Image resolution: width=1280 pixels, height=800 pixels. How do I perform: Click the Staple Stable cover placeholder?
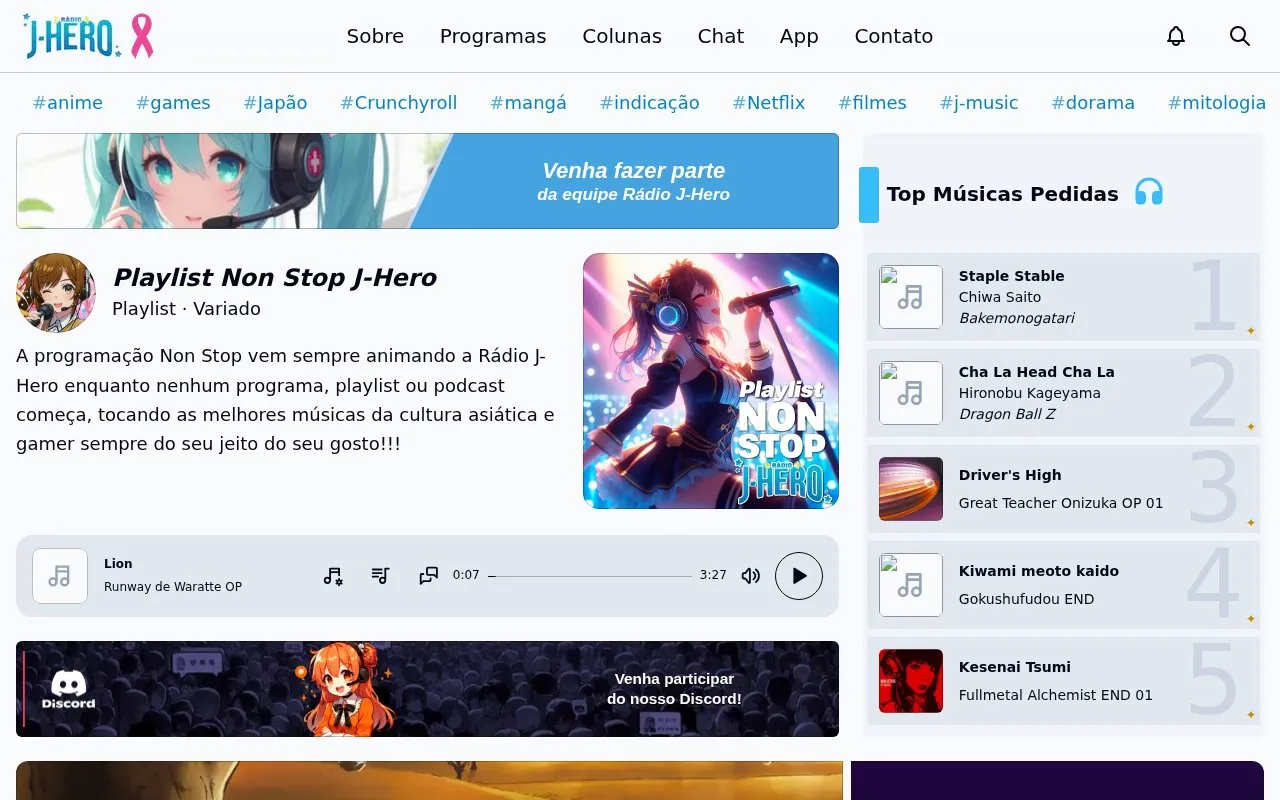coord(911,297)
